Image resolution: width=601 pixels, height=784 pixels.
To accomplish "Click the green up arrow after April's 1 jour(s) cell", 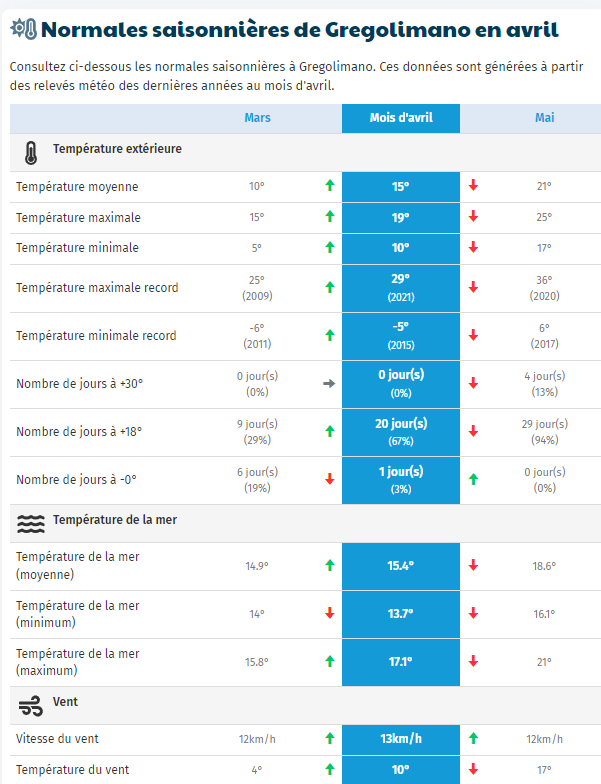I will [473, 479].
